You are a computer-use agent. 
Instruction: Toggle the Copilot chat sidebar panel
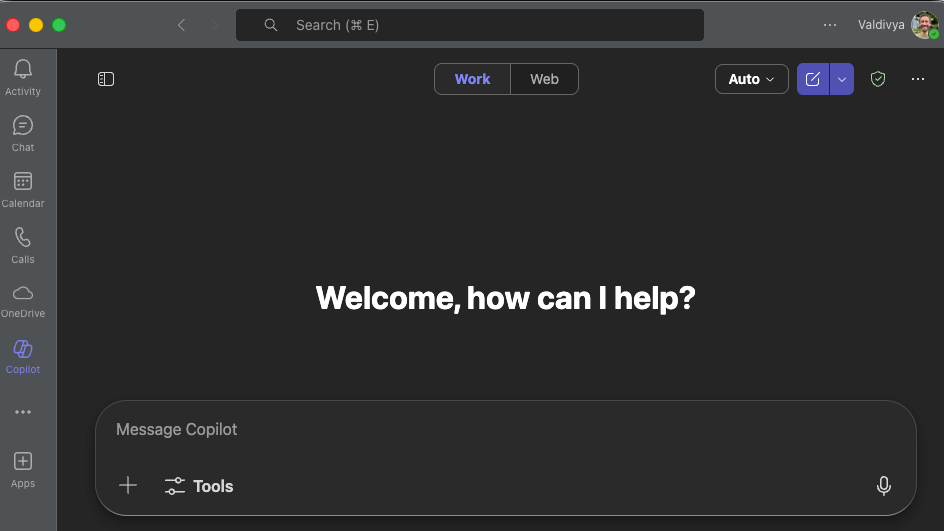106,79
